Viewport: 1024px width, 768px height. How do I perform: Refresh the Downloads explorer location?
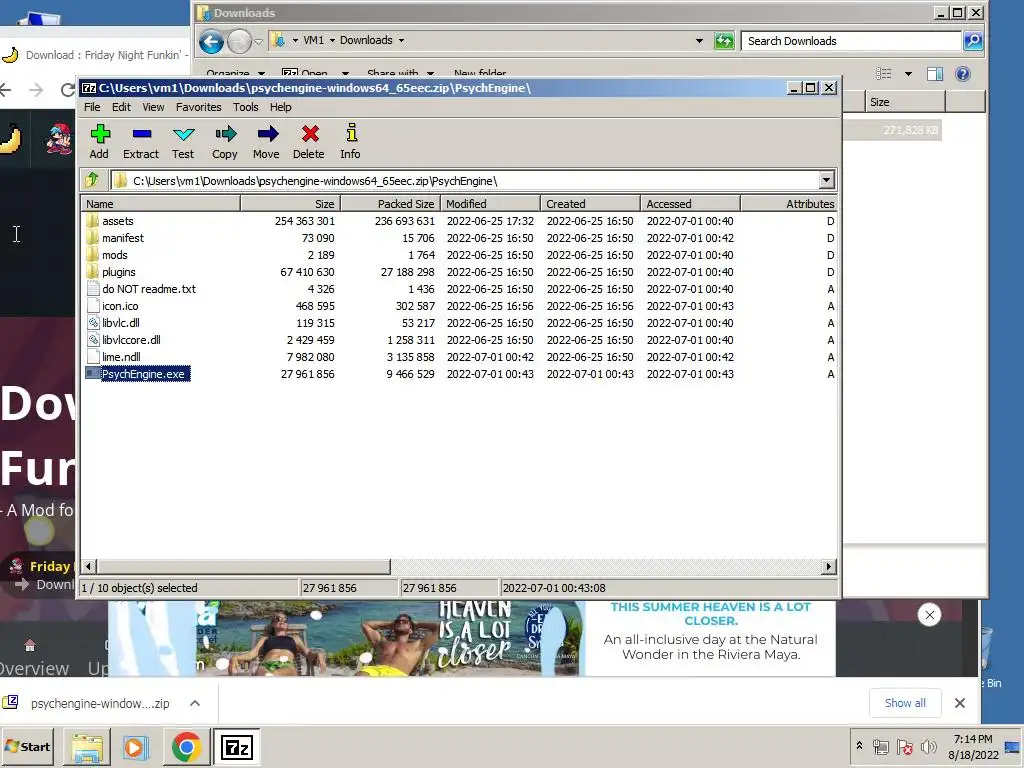point(724,40)
